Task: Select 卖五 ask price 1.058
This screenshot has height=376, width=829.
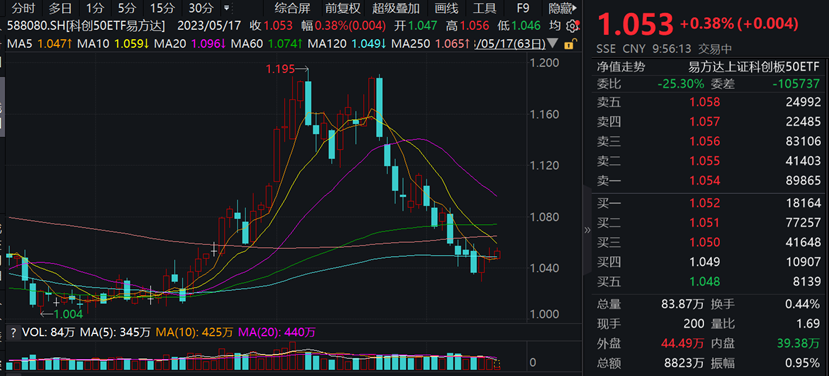Action: tap(704, 102)
